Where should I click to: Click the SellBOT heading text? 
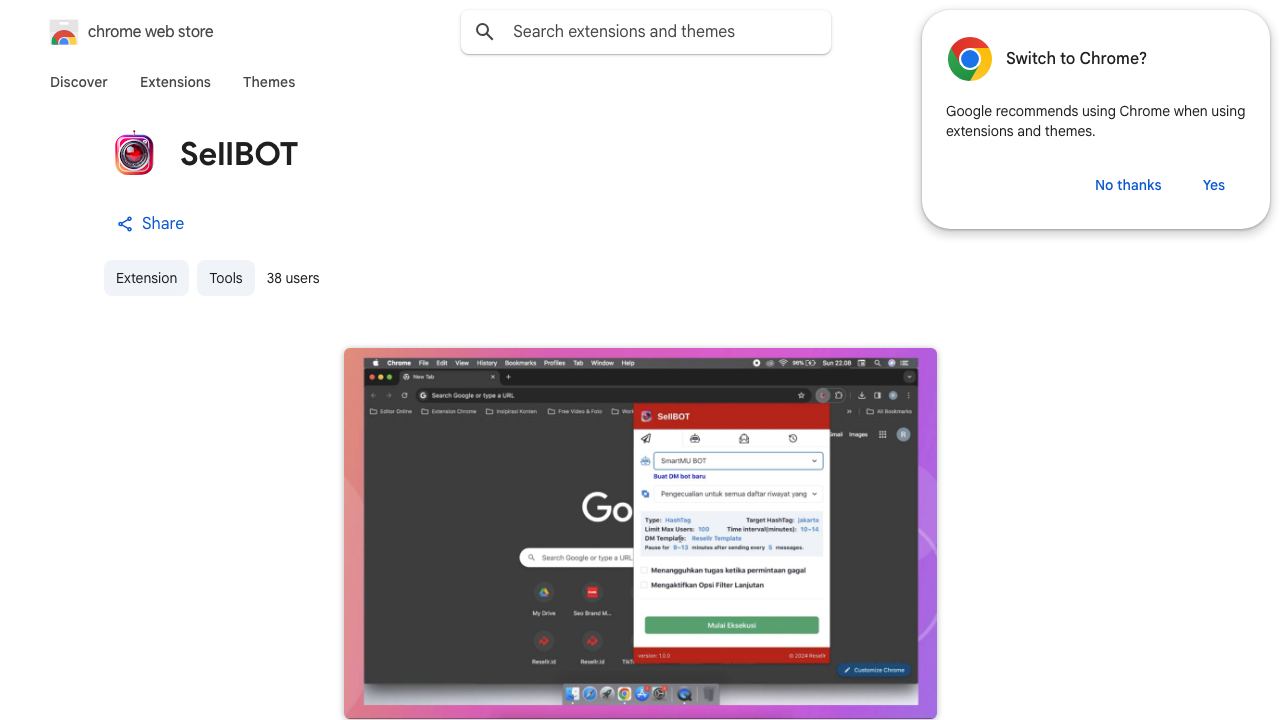coord(239,154)
